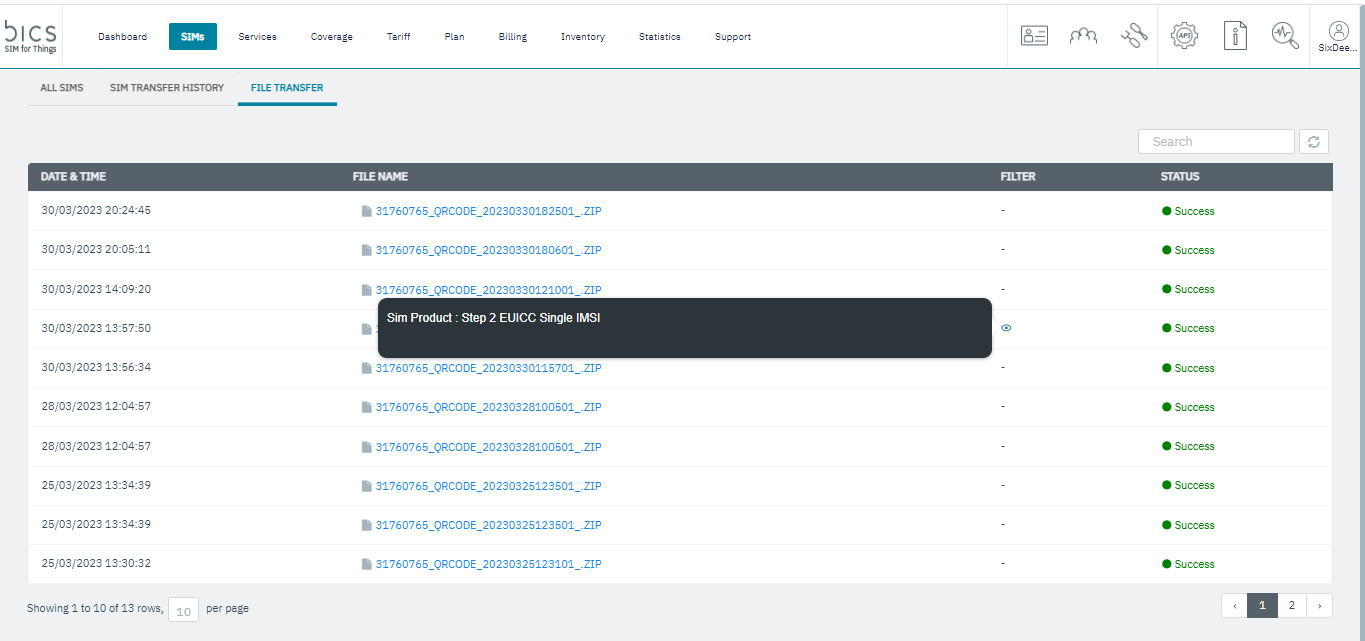Open the Inventory menu

(582, 37)
